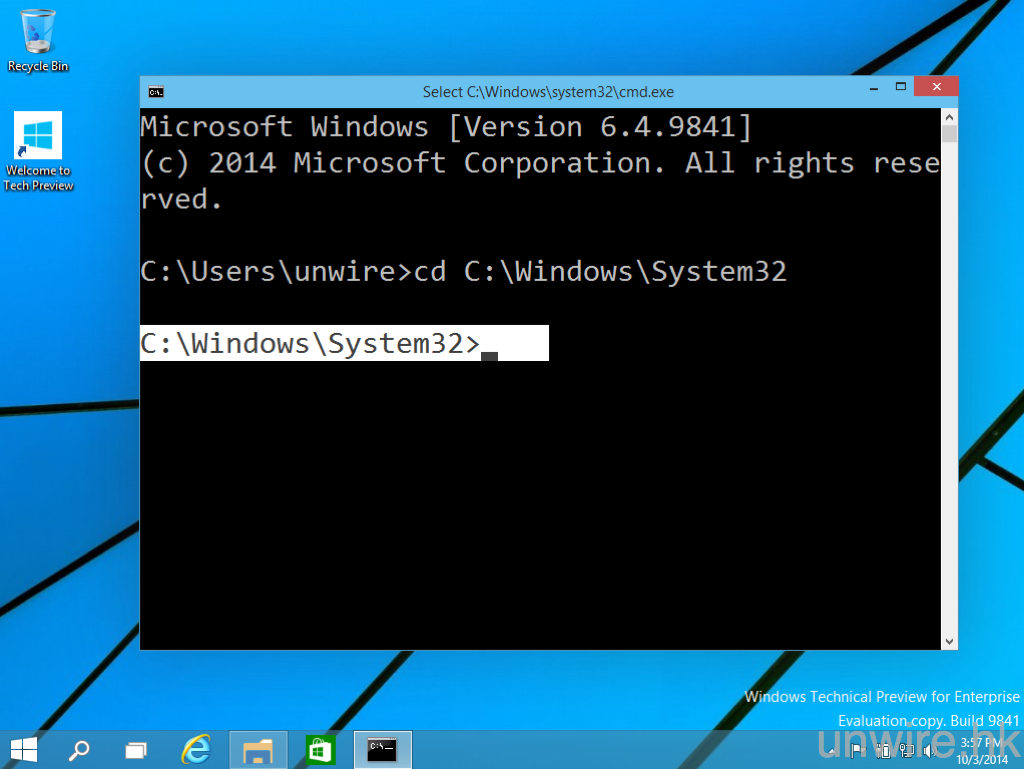Show hidden system tray icons
1024x769 pixels.
833,749
